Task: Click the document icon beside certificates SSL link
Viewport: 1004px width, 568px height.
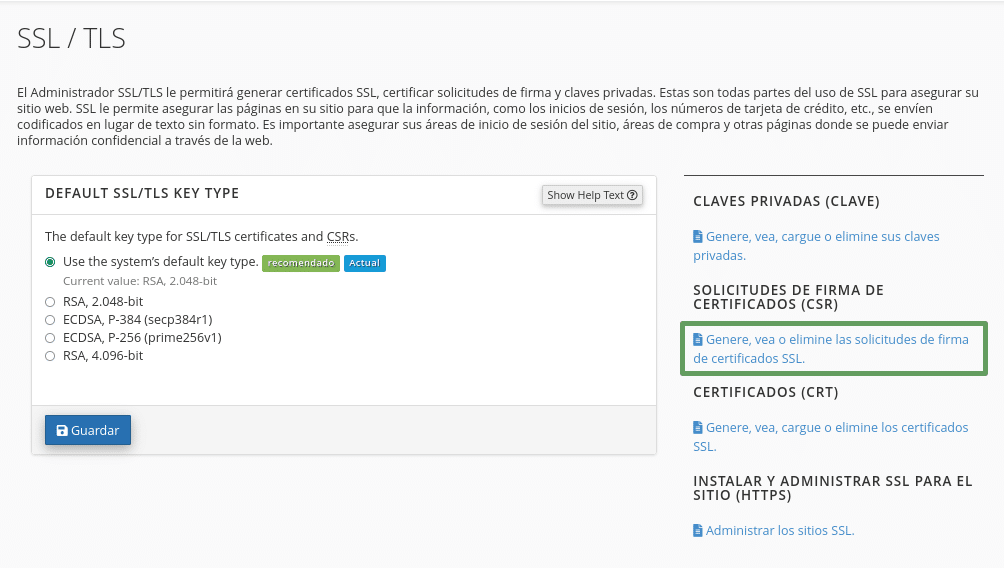Action: point(698,428)
